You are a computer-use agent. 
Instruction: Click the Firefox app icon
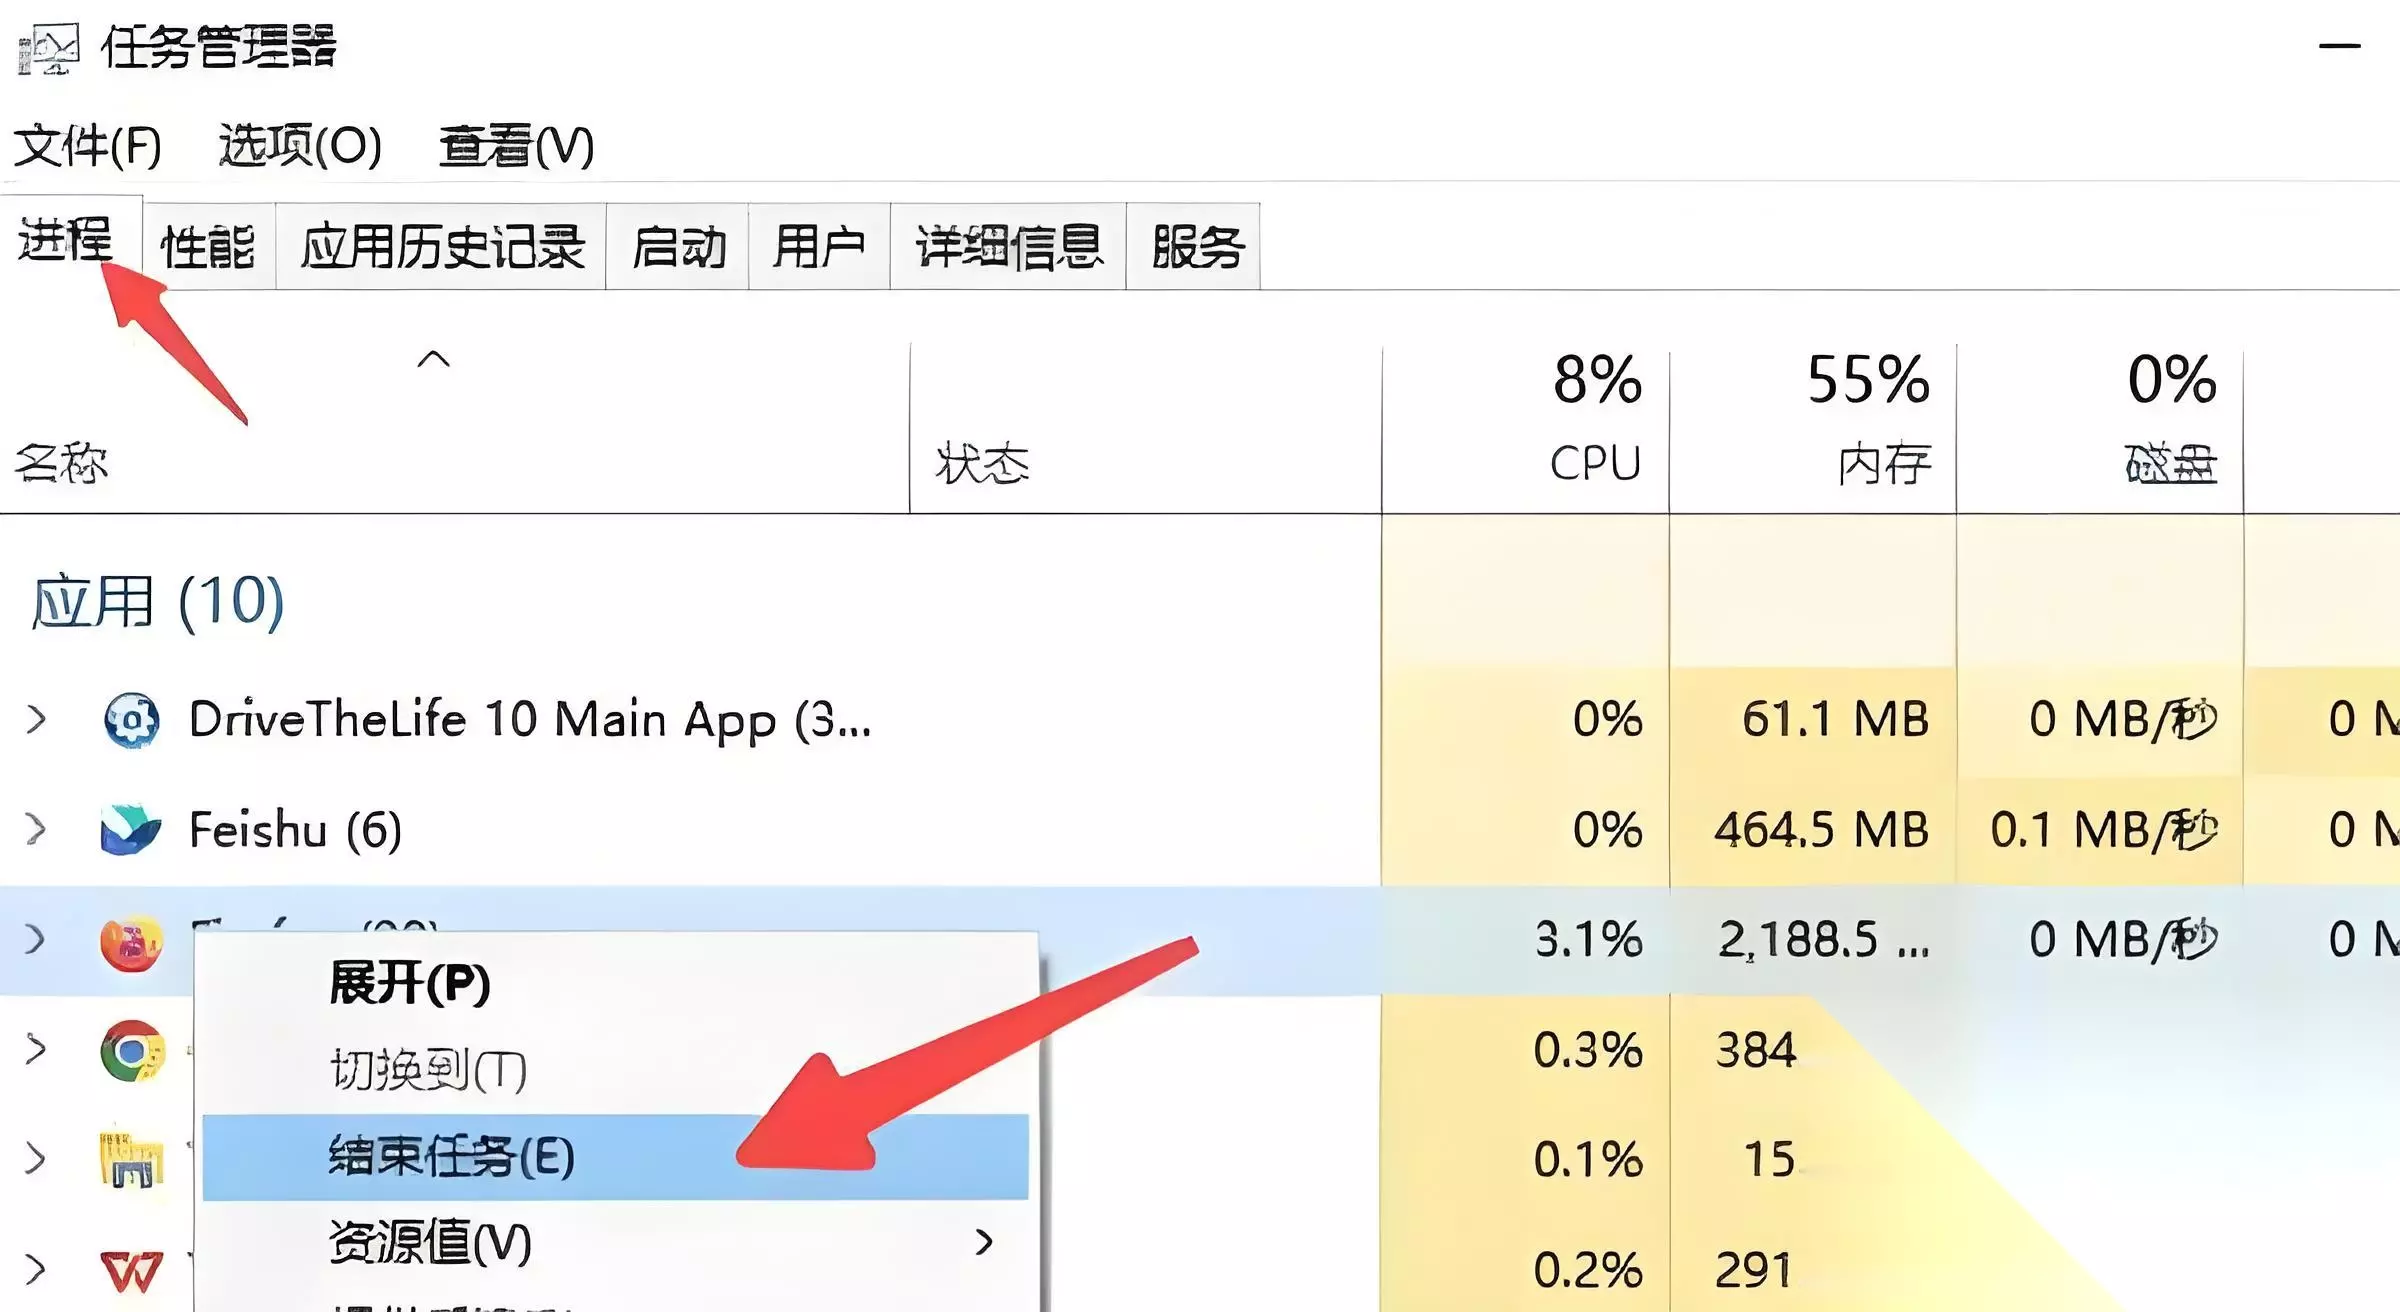(131, 942)
